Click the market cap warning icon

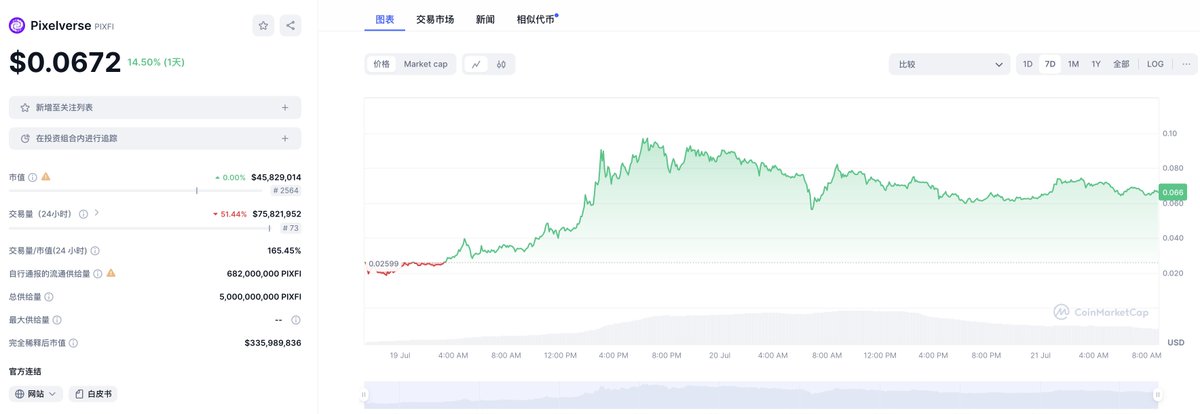tap(46, 177)
